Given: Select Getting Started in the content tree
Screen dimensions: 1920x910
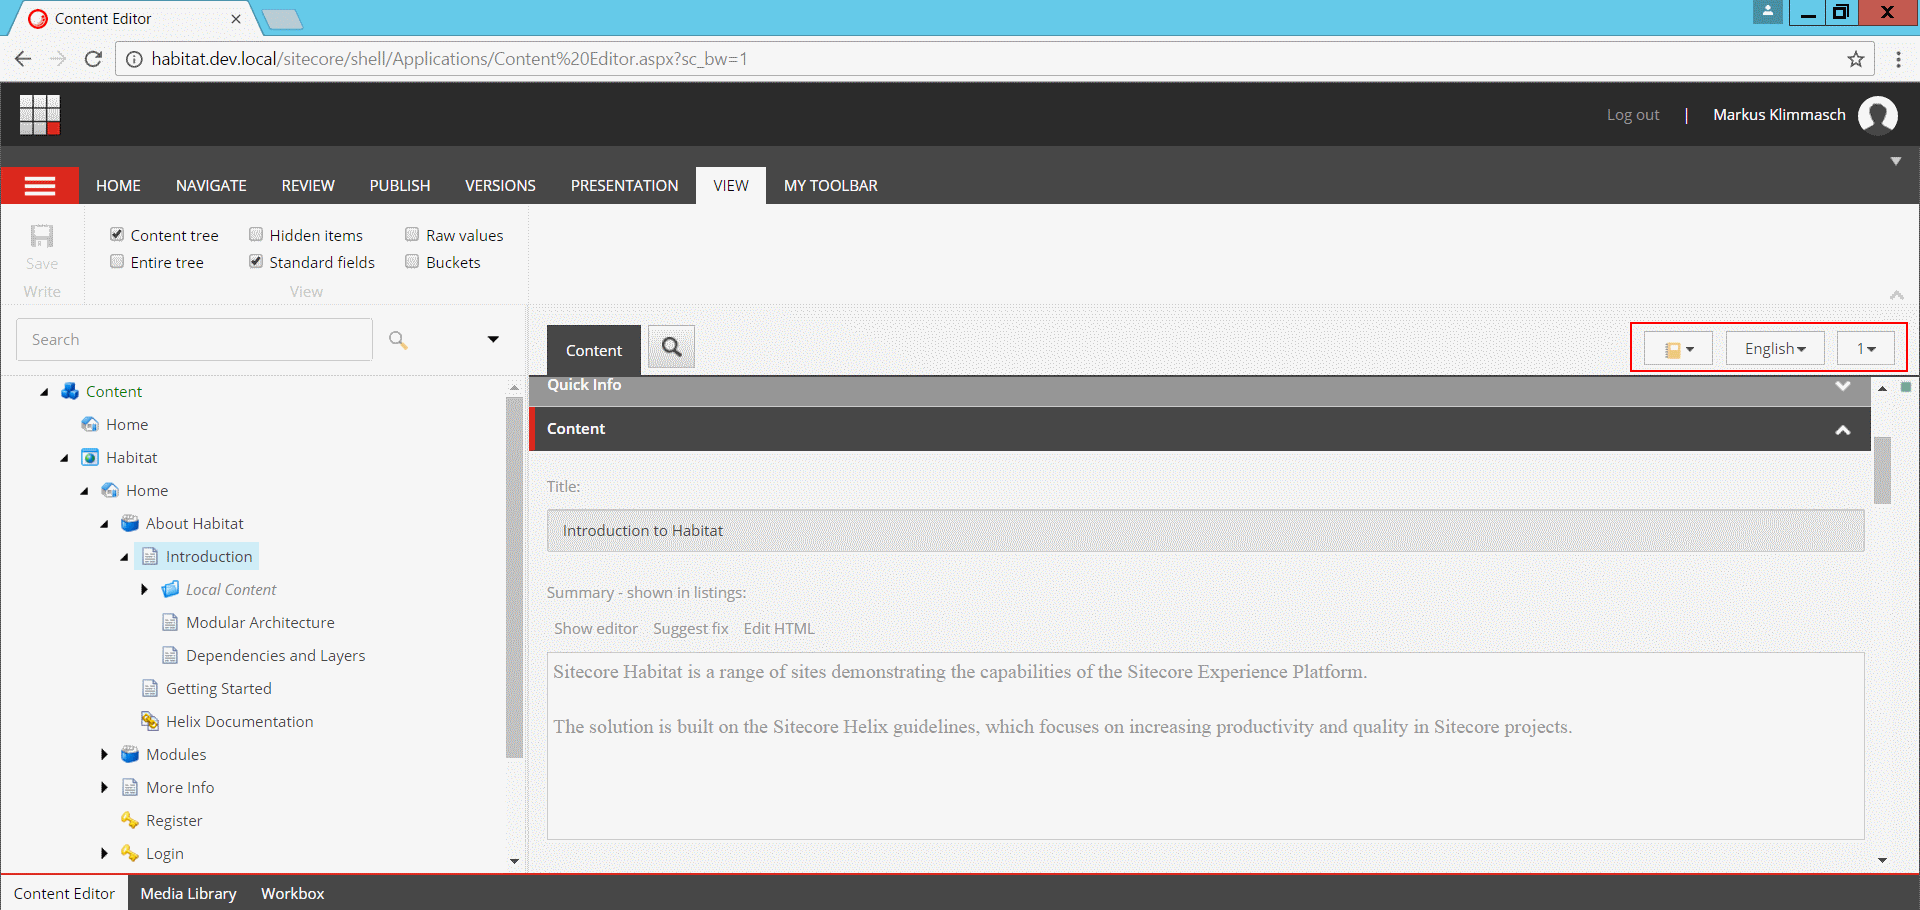Looking at the screenshot, I should [219, 689].
